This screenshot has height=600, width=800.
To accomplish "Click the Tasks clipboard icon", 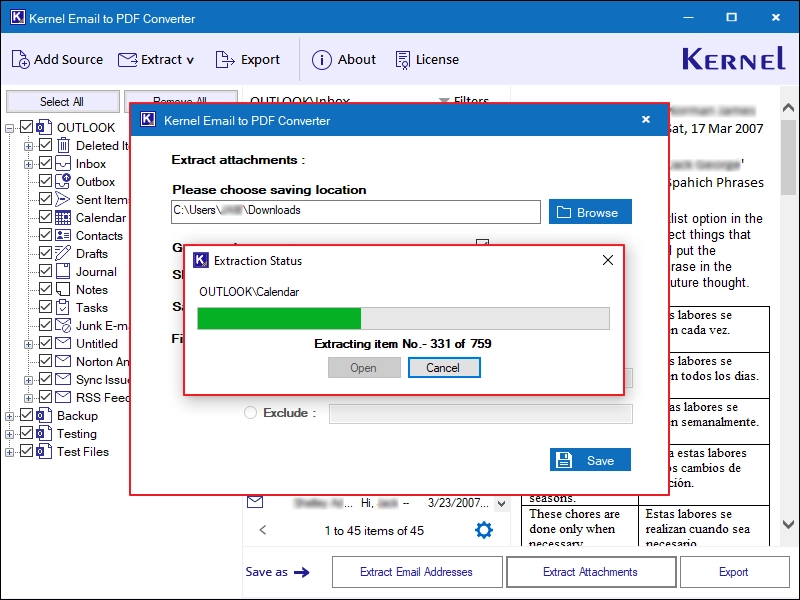I will [x=63, y=307].
